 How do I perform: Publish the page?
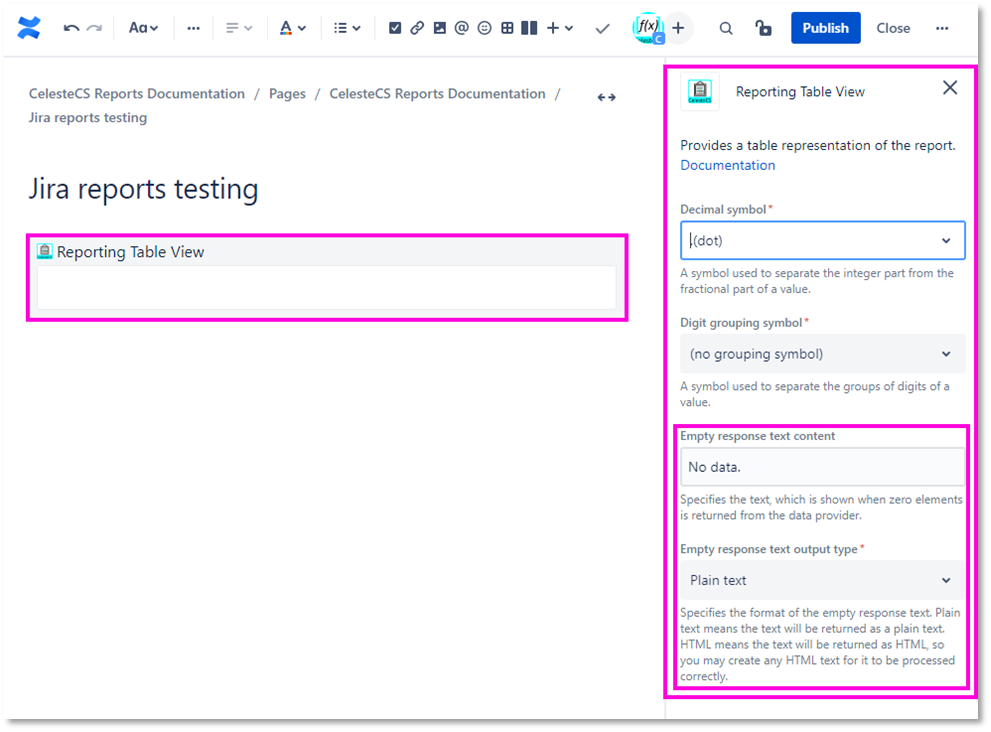(825, 28)
